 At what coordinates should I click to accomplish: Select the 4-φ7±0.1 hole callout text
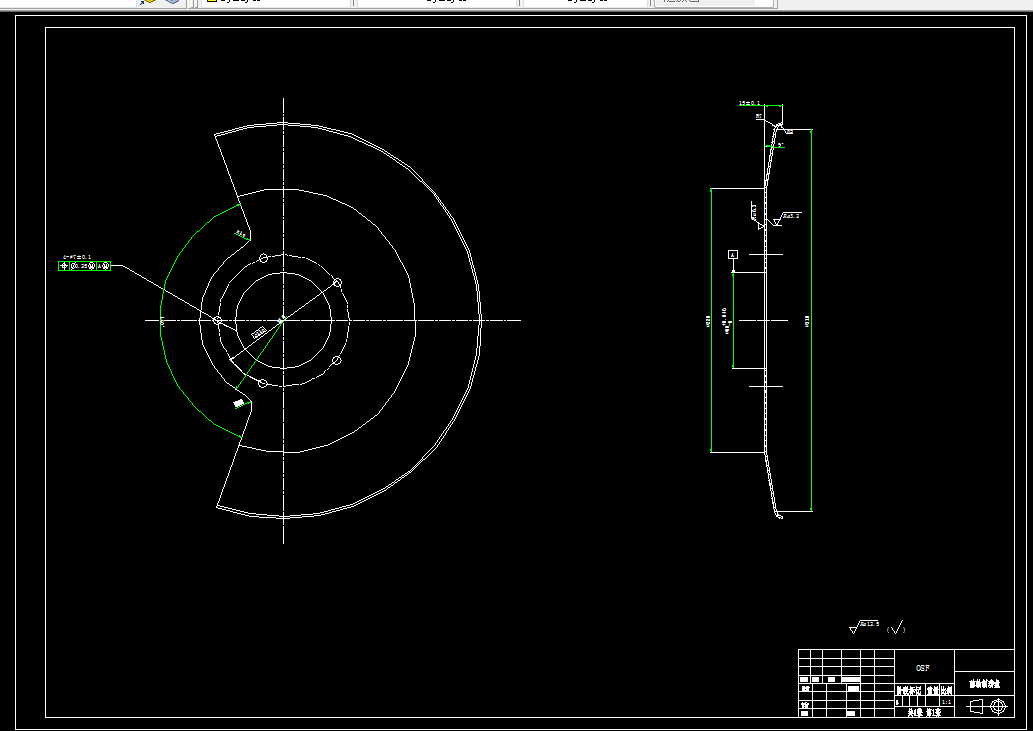click(77, 257)
